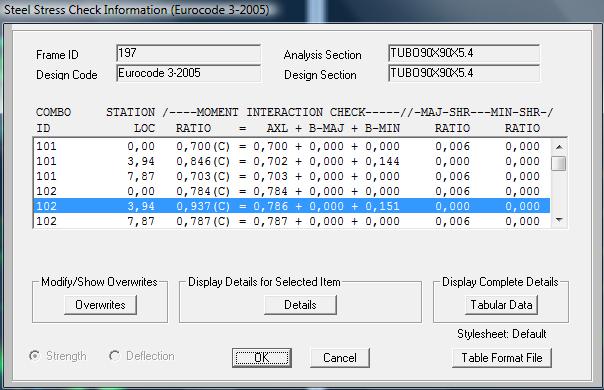Click the results list scrollbar thumb
The width and height of the screenshot is (604, 390).
point(559,163)
